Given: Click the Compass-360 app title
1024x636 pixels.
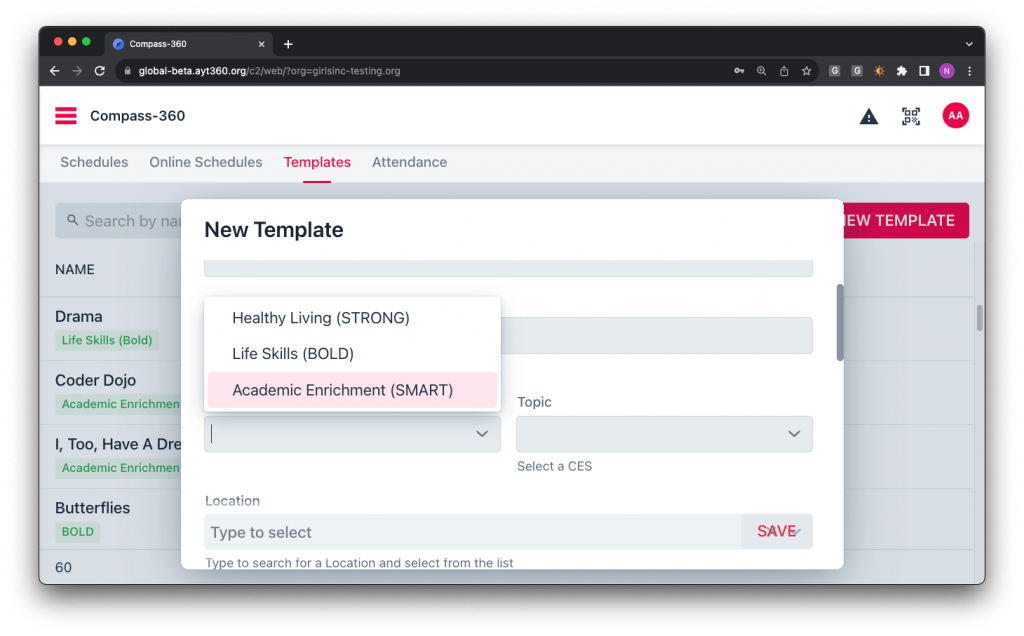Looking at the screenshot, I should 137,116.
